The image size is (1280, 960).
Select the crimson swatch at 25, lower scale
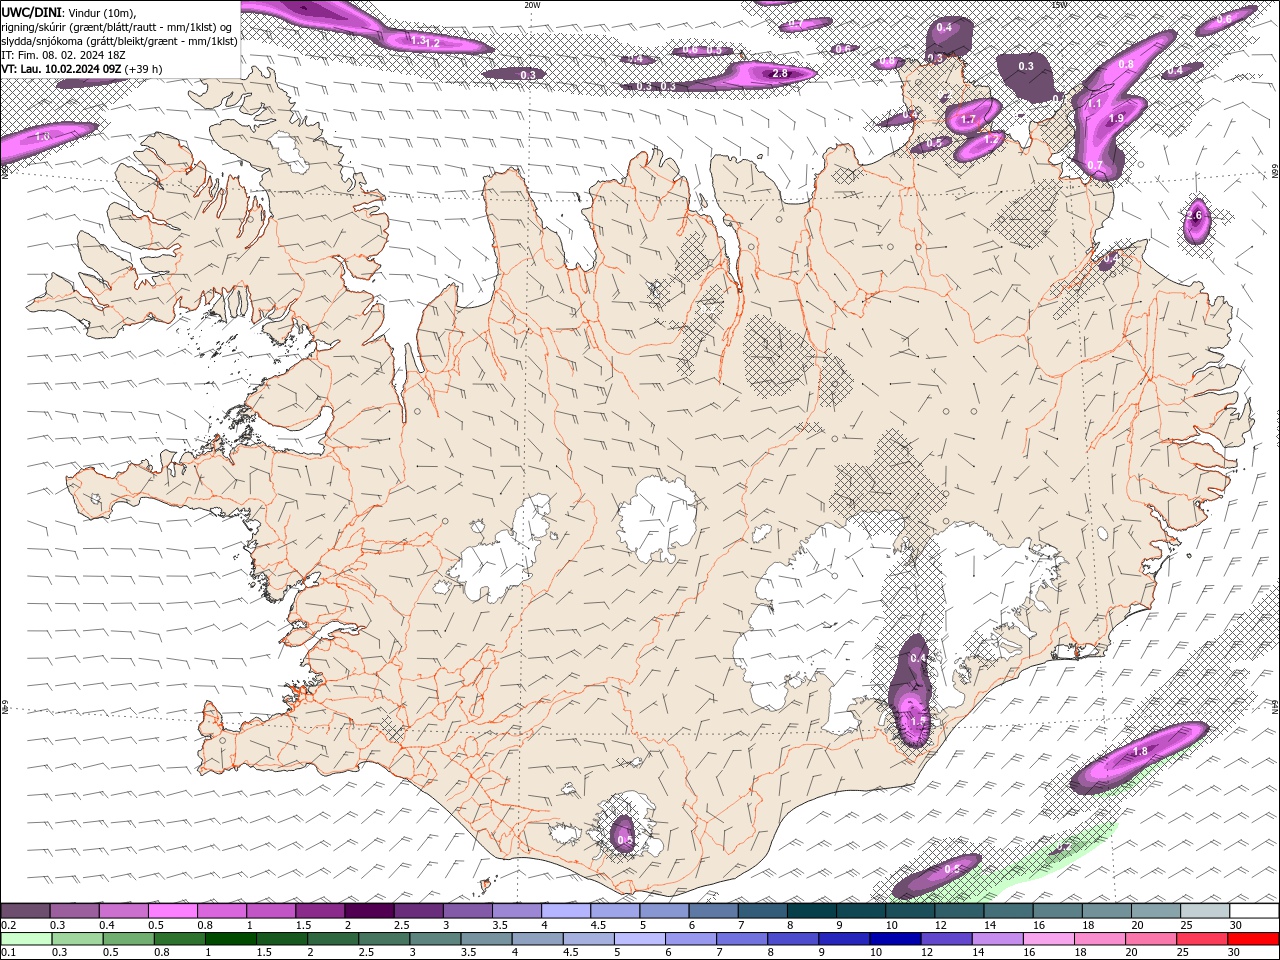pos(1202,939)
